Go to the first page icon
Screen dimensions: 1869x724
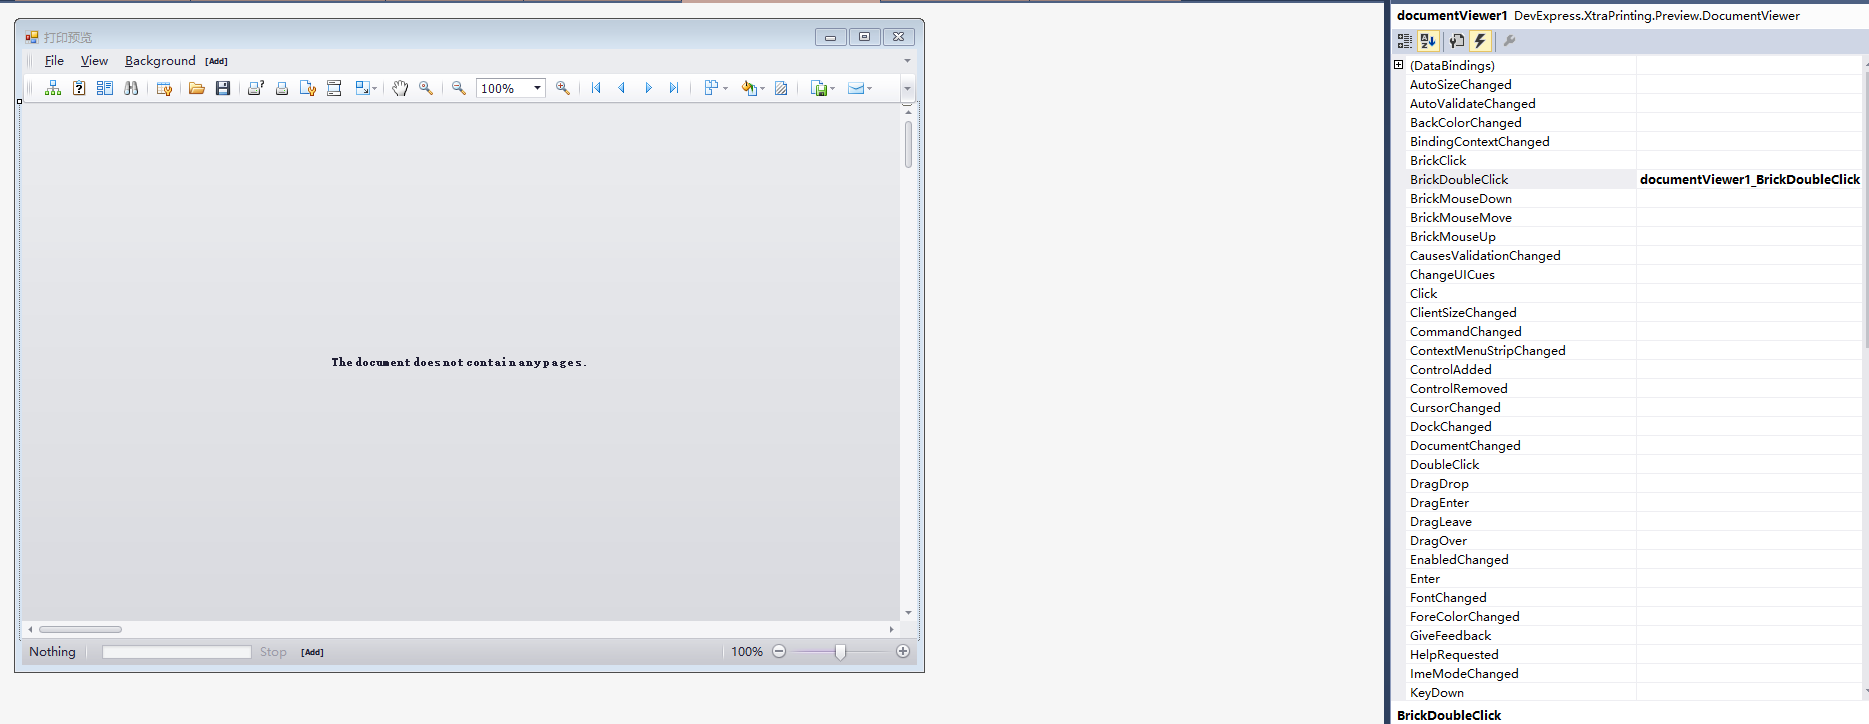click(x=596, y=88)
